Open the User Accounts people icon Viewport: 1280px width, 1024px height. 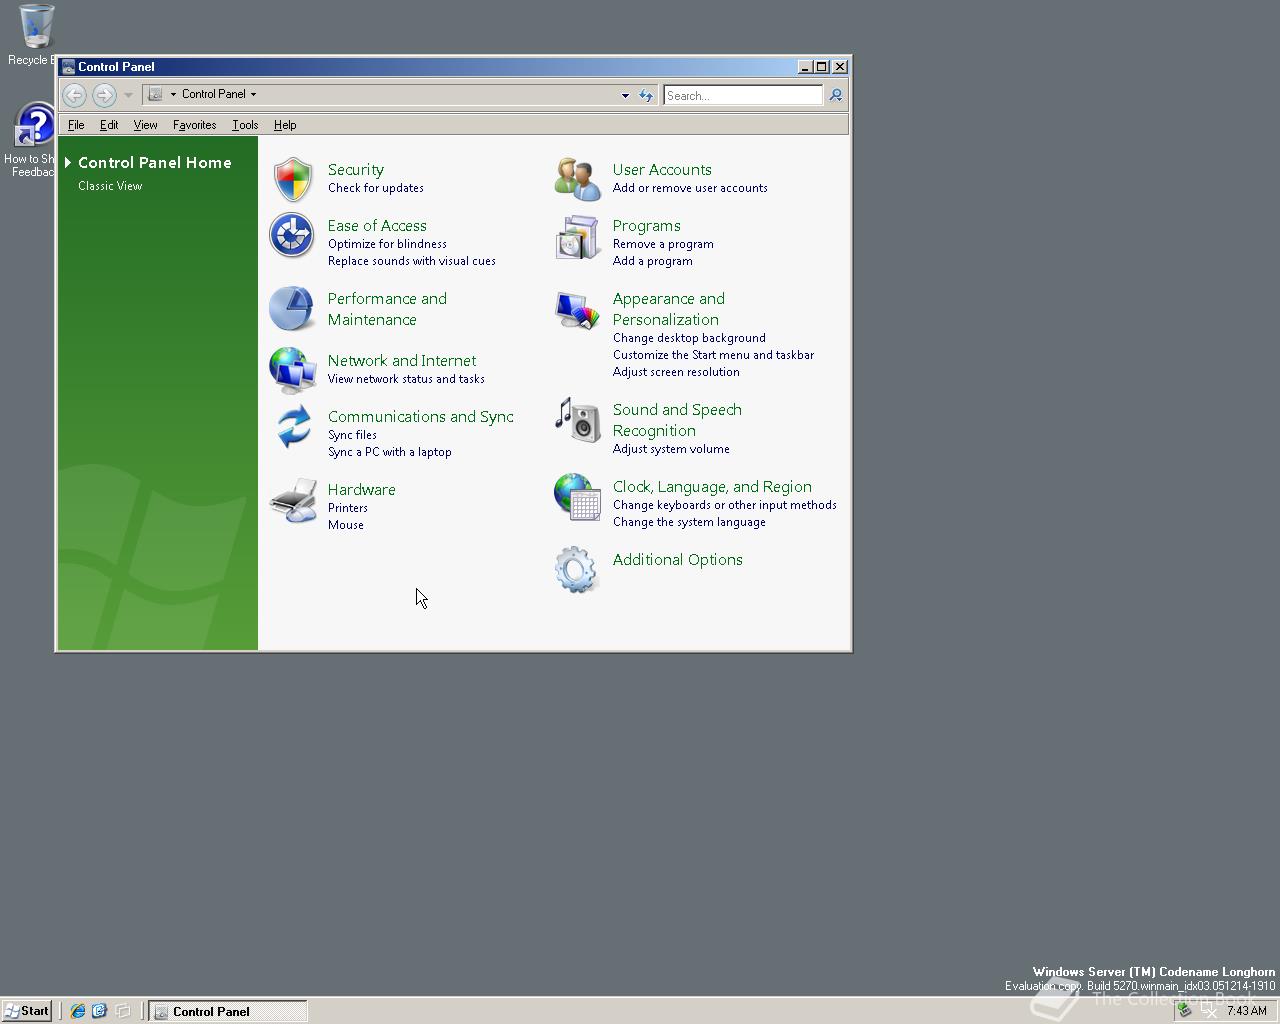577,179
